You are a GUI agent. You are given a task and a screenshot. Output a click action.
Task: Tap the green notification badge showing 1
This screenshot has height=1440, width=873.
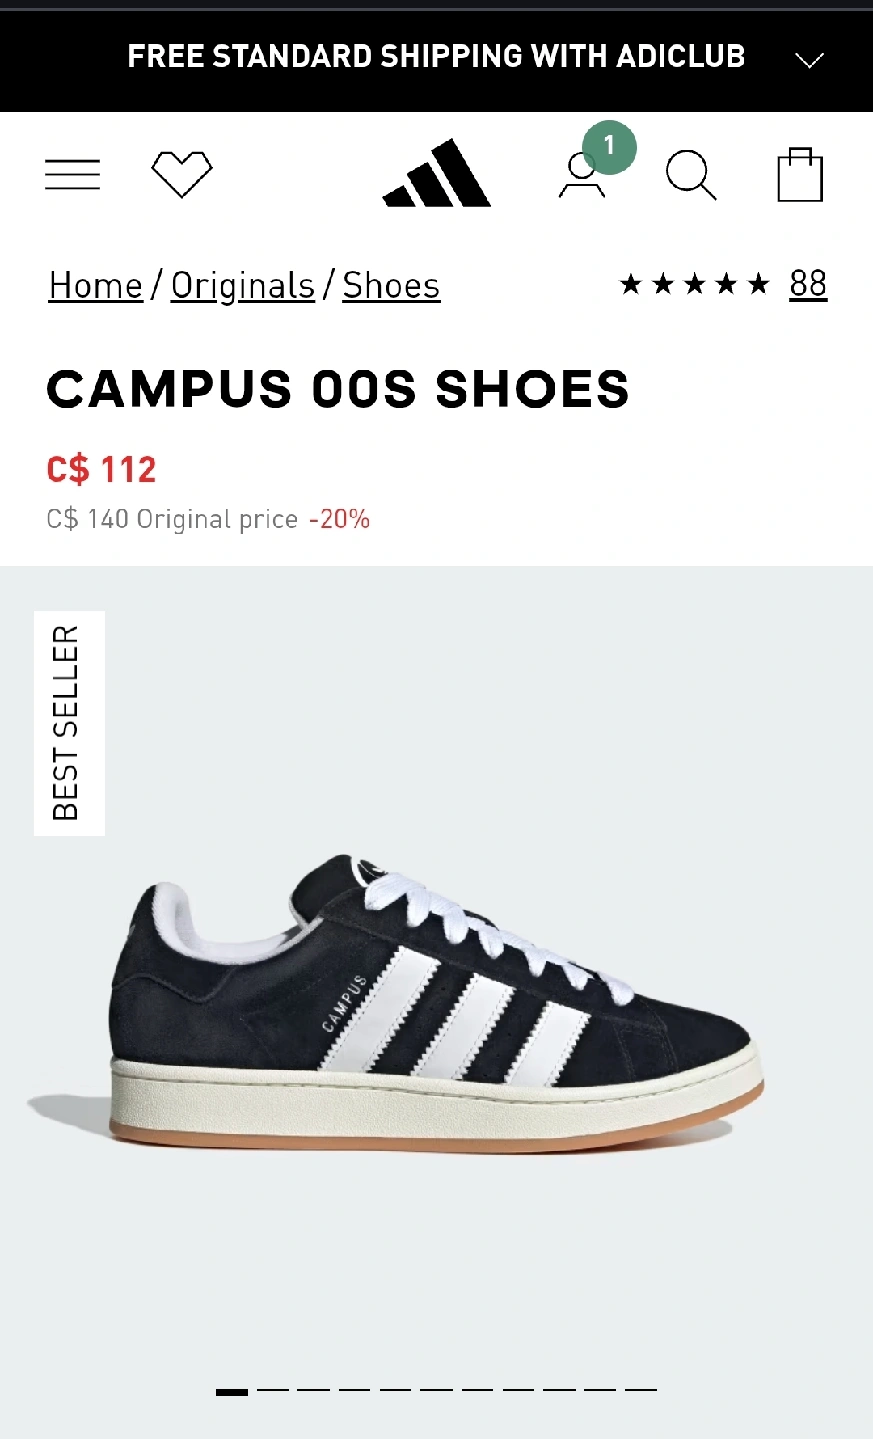click(609, 147)
